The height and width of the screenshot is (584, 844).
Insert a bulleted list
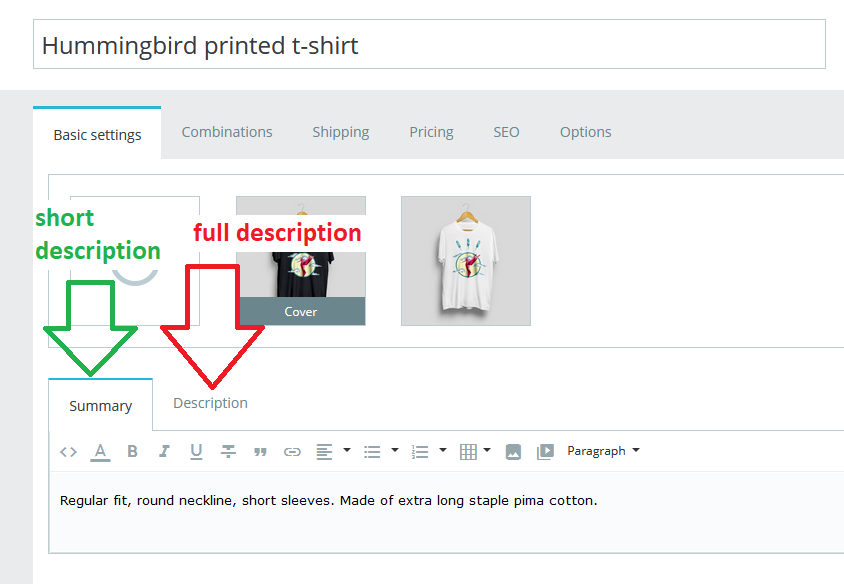point(372,452)
